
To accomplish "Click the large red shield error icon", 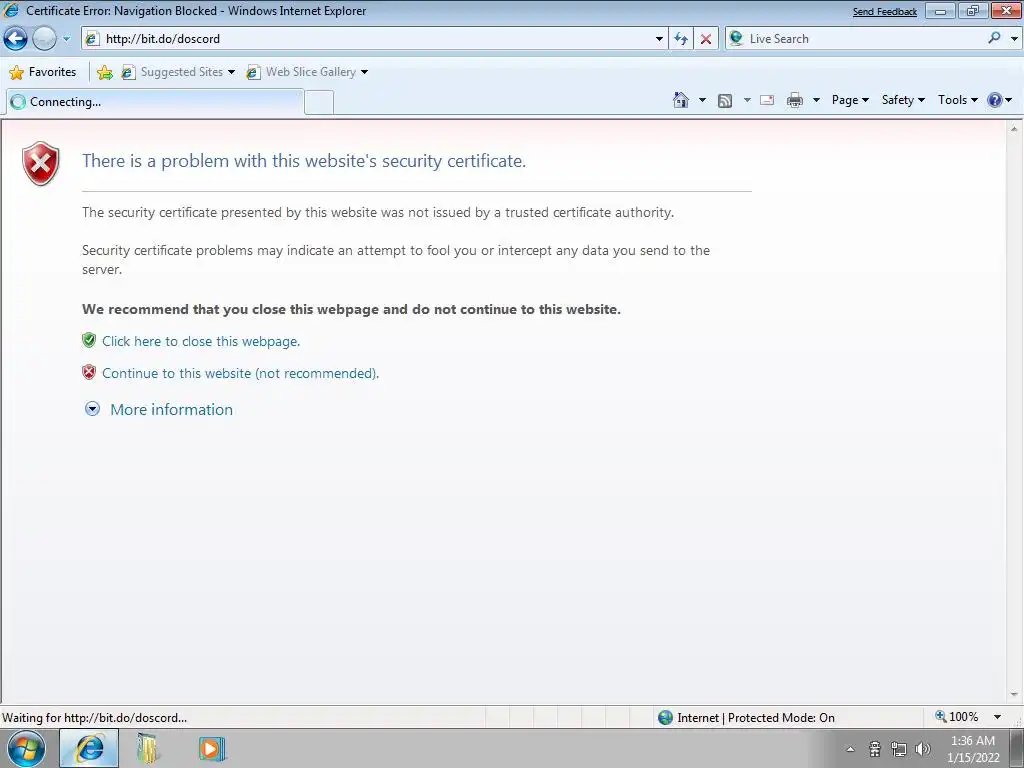I will [40, 163].
